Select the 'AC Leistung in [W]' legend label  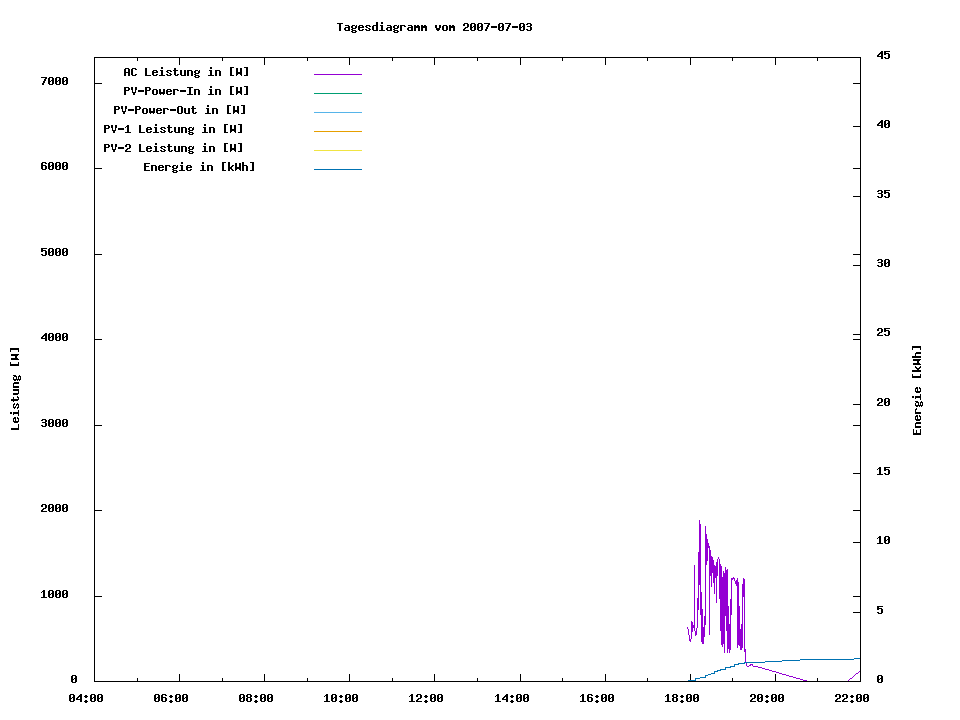(x=186, y=72)
